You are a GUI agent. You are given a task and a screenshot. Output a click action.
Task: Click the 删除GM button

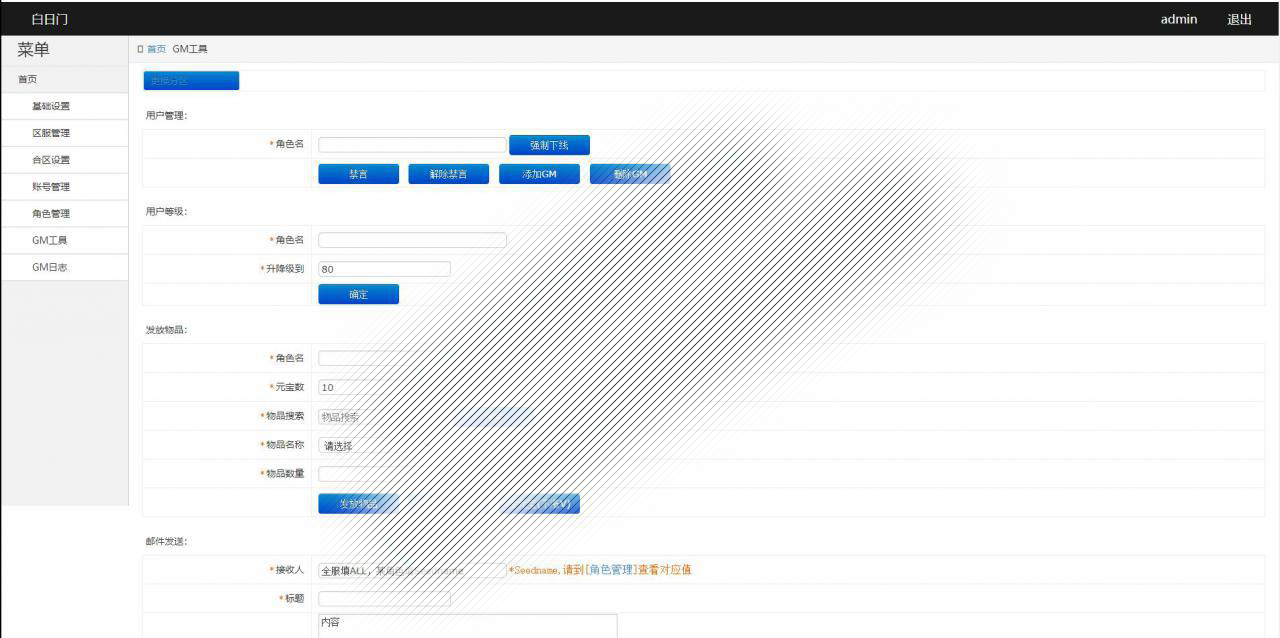(630, 174)
